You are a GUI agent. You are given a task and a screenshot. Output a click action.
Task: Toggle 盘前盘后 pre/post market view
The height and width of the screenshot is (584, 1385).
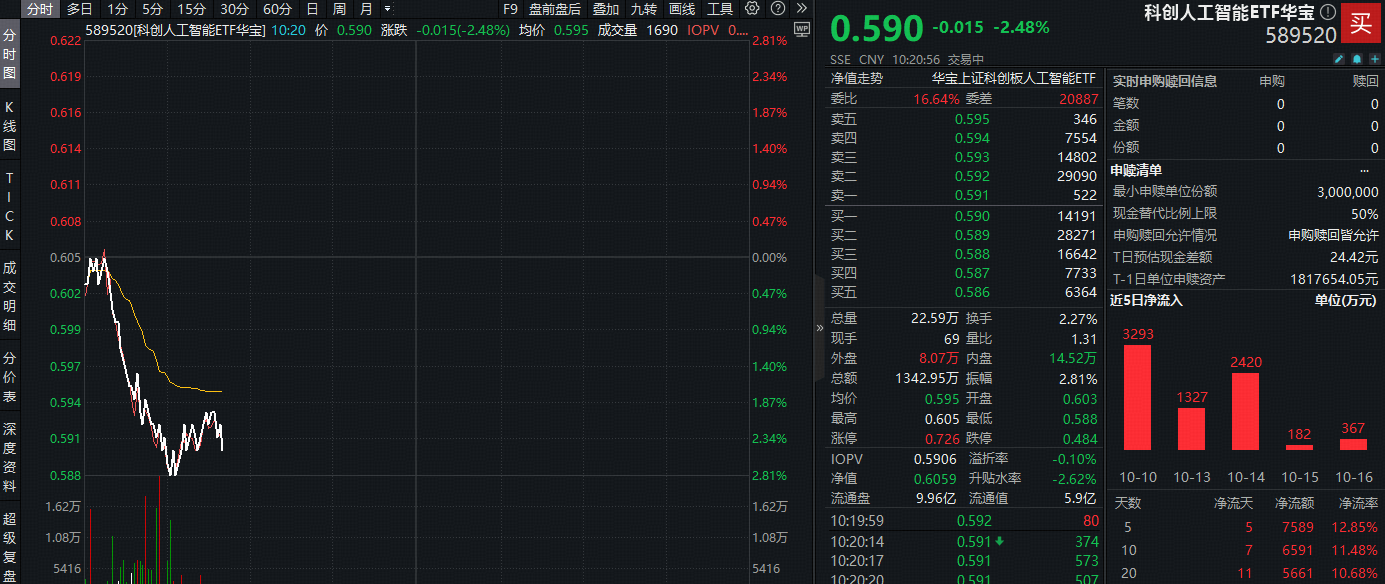tap(557, 9)
